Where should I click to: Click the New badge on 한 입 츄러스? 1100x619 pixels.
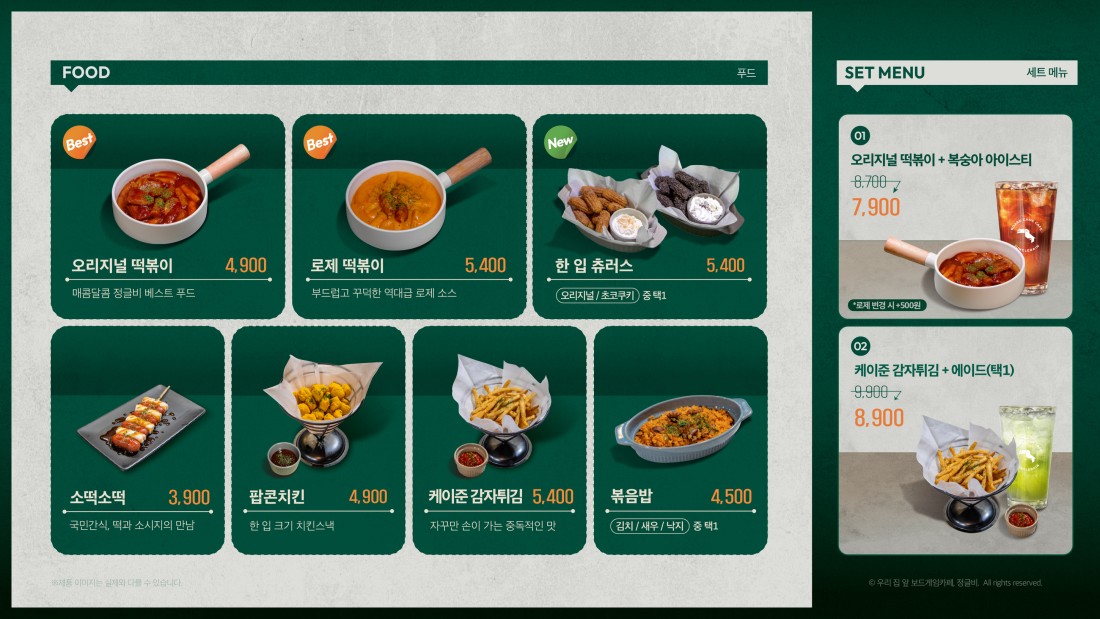[x=561, y=142]
